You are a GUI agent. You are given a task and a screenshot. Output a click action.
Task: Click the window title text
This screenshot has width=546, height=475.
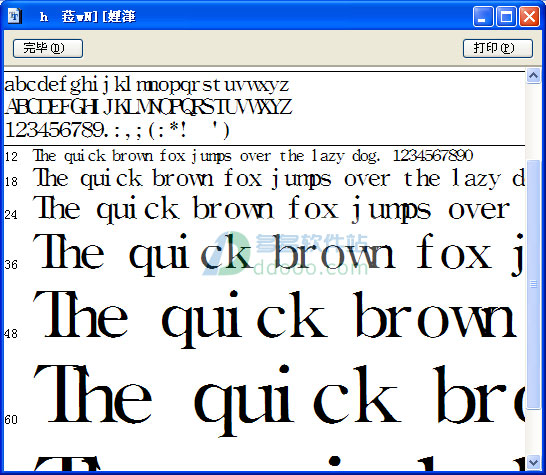pyautogui.click(x=87, y=16)
